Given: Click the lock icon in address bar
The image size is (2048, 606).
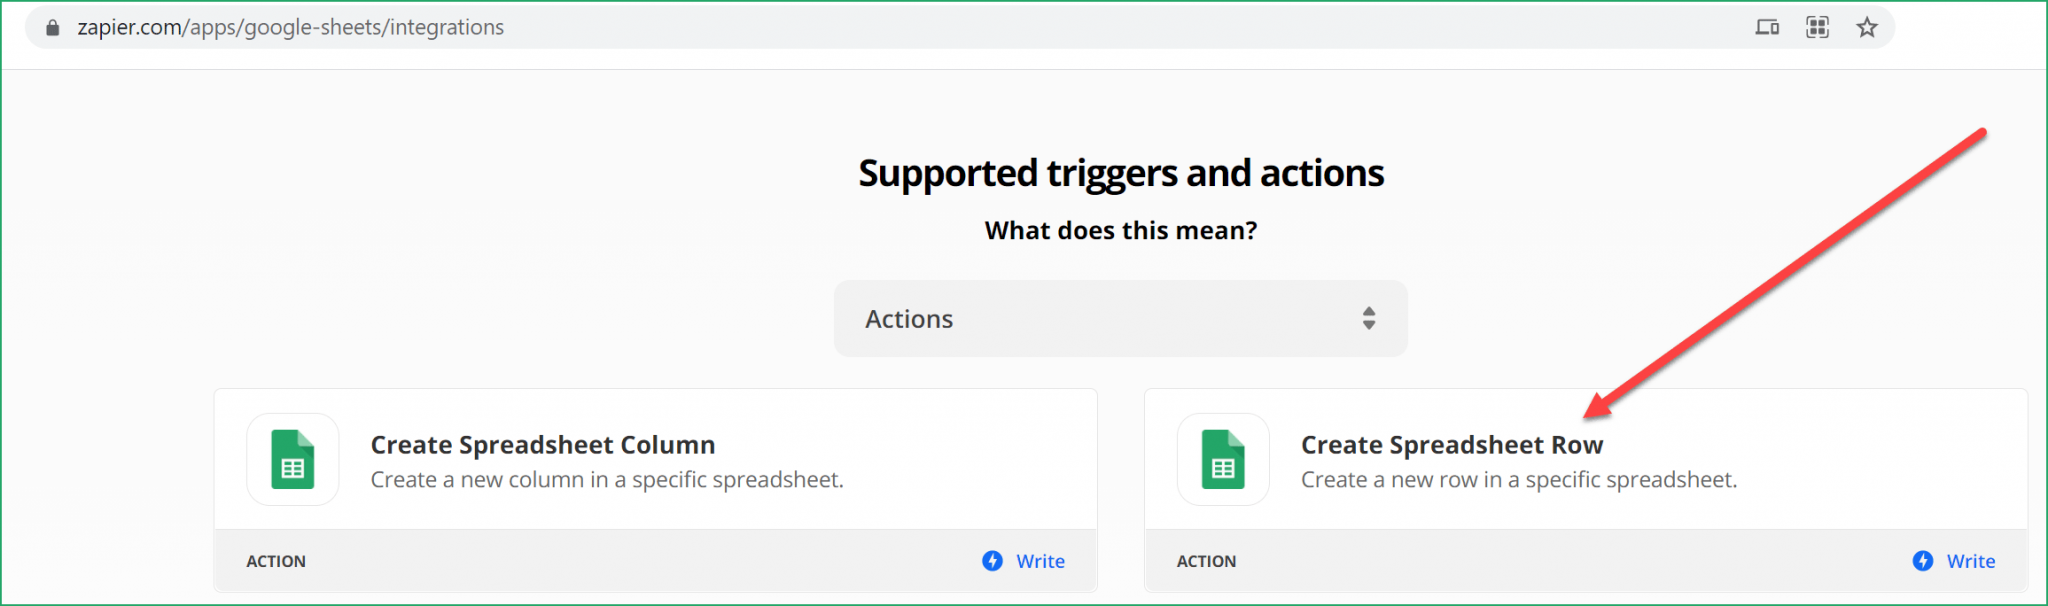Looking at the screenshot, I should pyautogui.click(x=53, y=27).
